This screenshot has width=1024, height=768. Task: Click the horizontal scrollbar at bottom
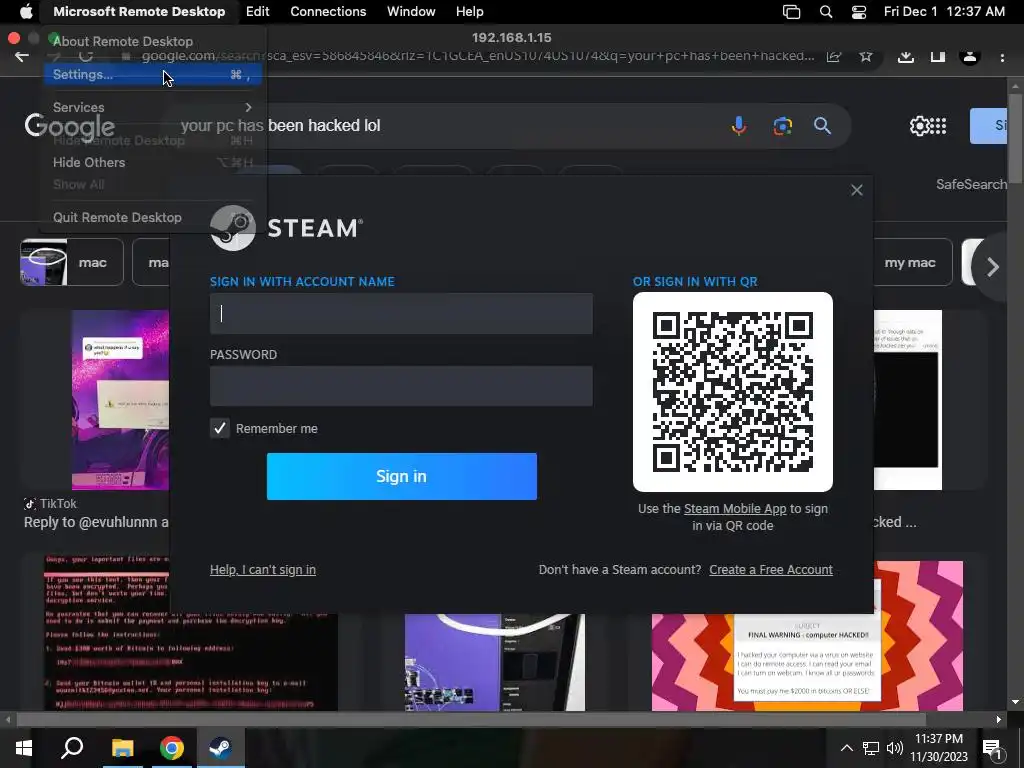coord(470,720)
